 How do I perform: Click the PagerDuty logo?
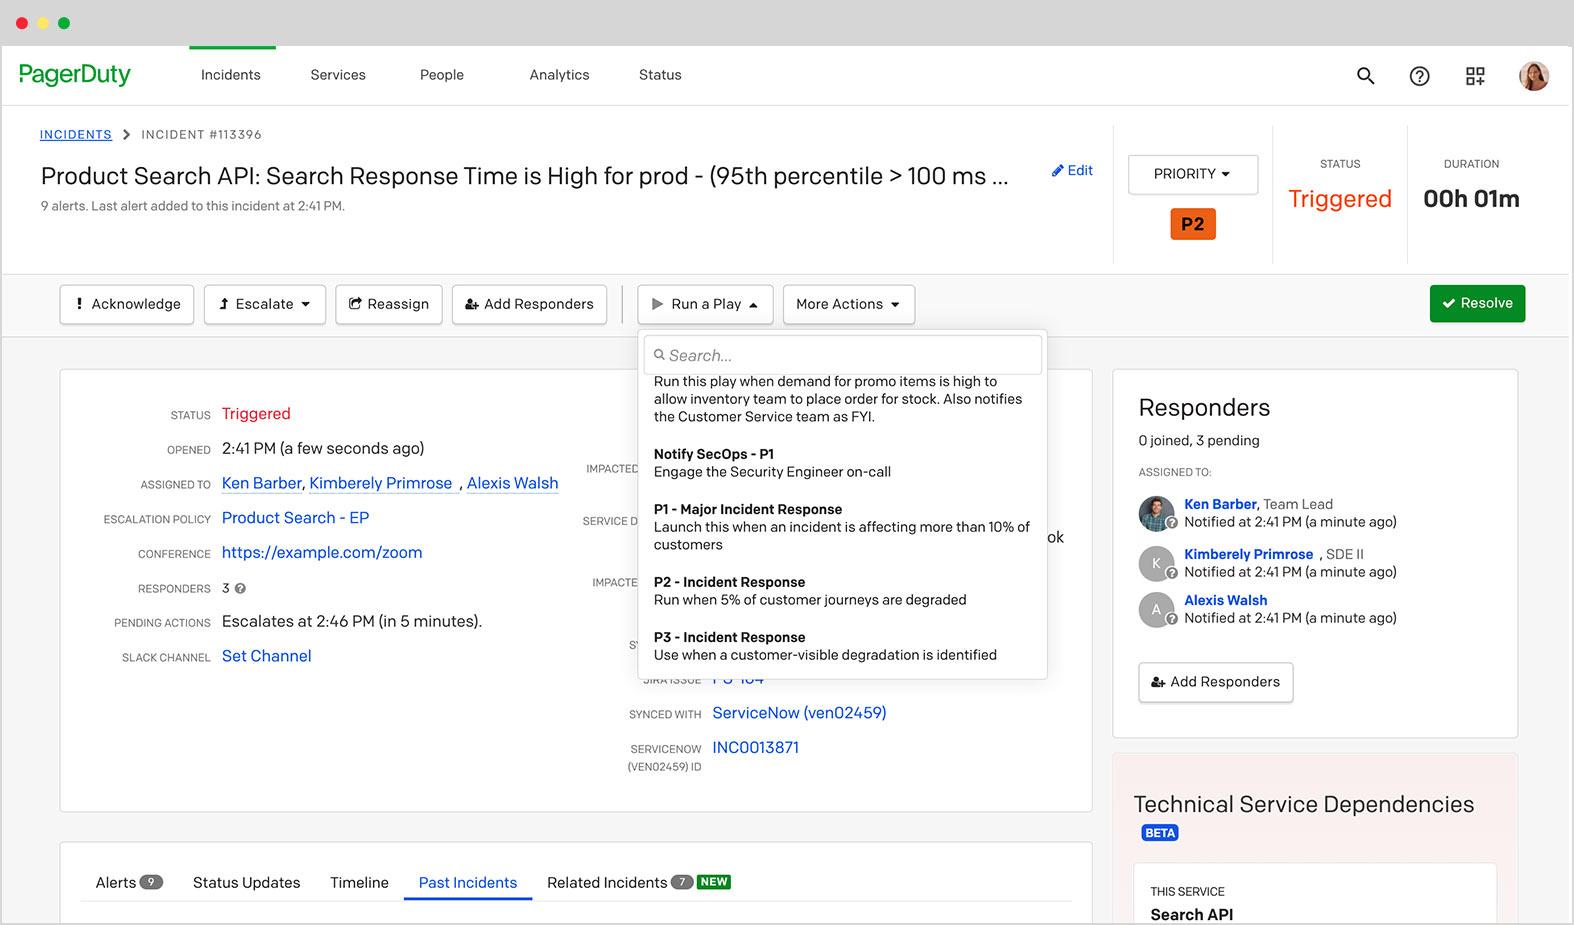(75, 75)
